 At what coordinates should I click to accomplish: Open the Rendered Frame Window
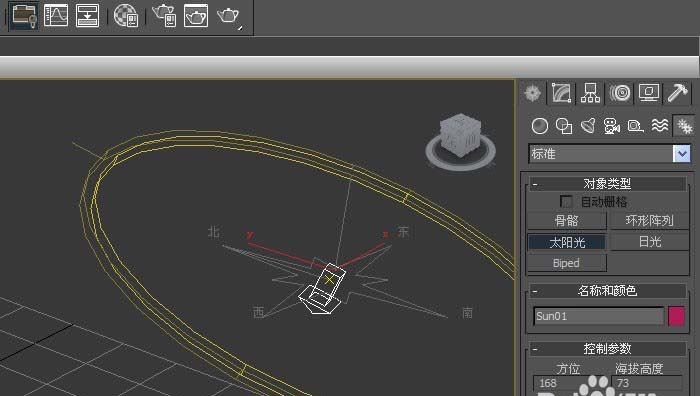[x=196, y=16]
